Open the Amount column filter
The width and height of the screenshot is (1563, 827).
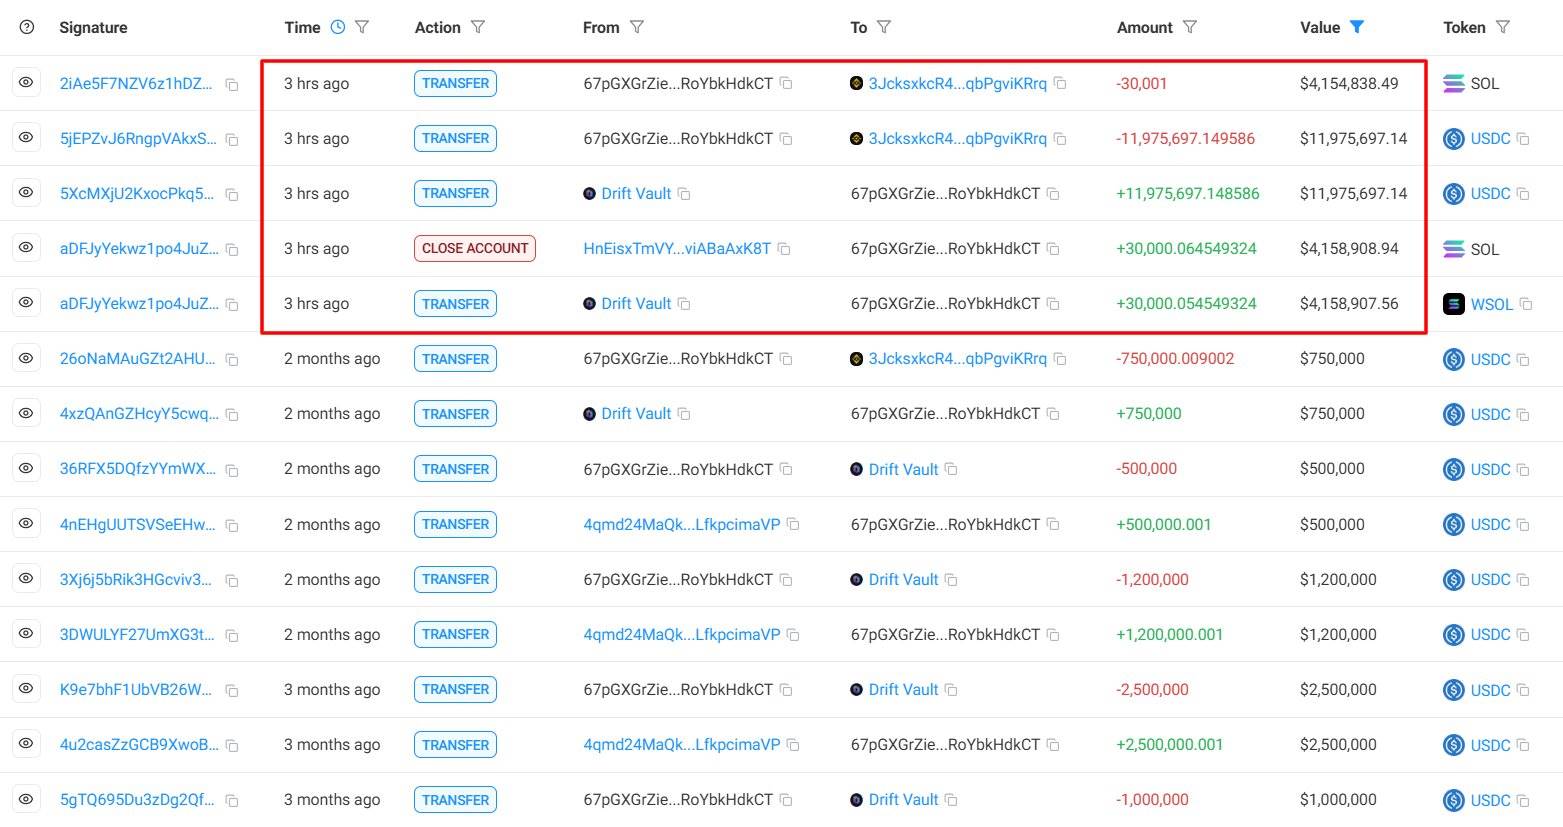click(1190, 27)
